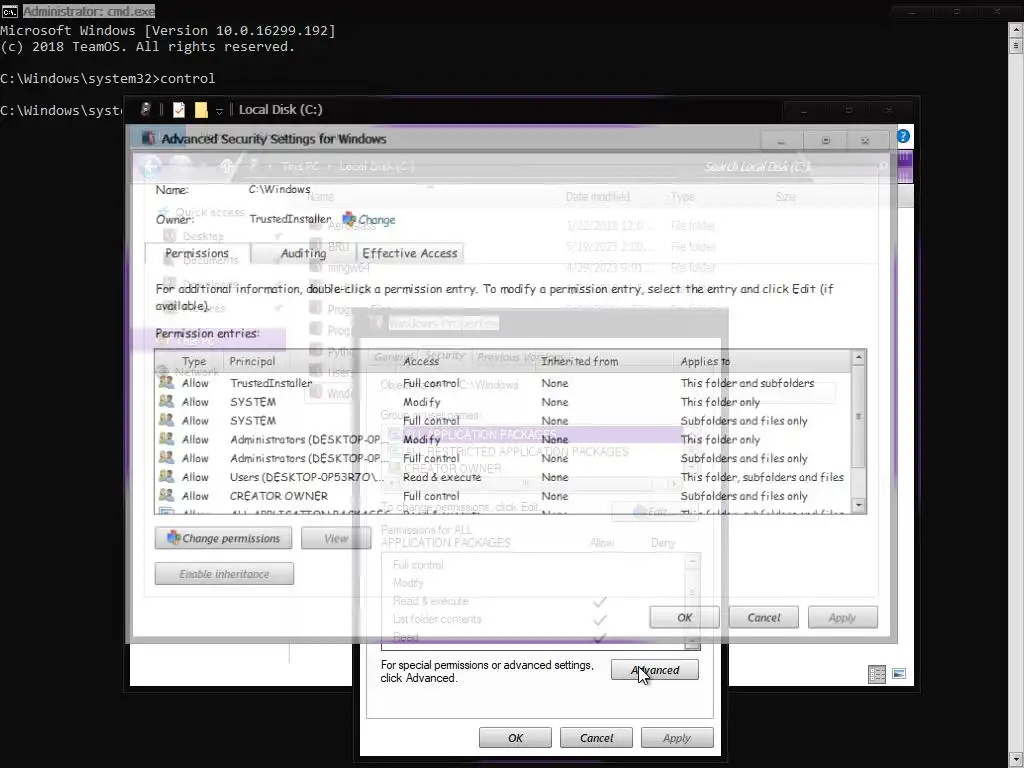Click the cmd window scroll up arrow

(x=1016, y=29)
